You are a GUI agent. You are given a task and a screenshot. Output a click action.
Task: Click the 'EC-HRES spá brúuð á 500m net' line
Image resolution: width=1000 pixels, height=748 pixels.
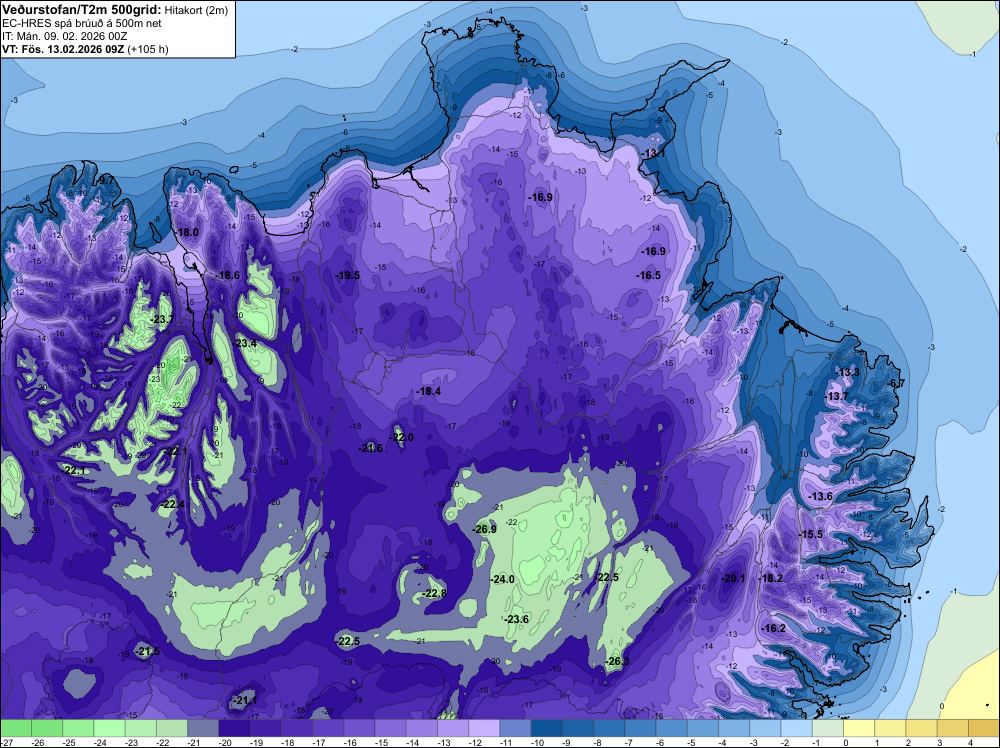tap(82, 23)
